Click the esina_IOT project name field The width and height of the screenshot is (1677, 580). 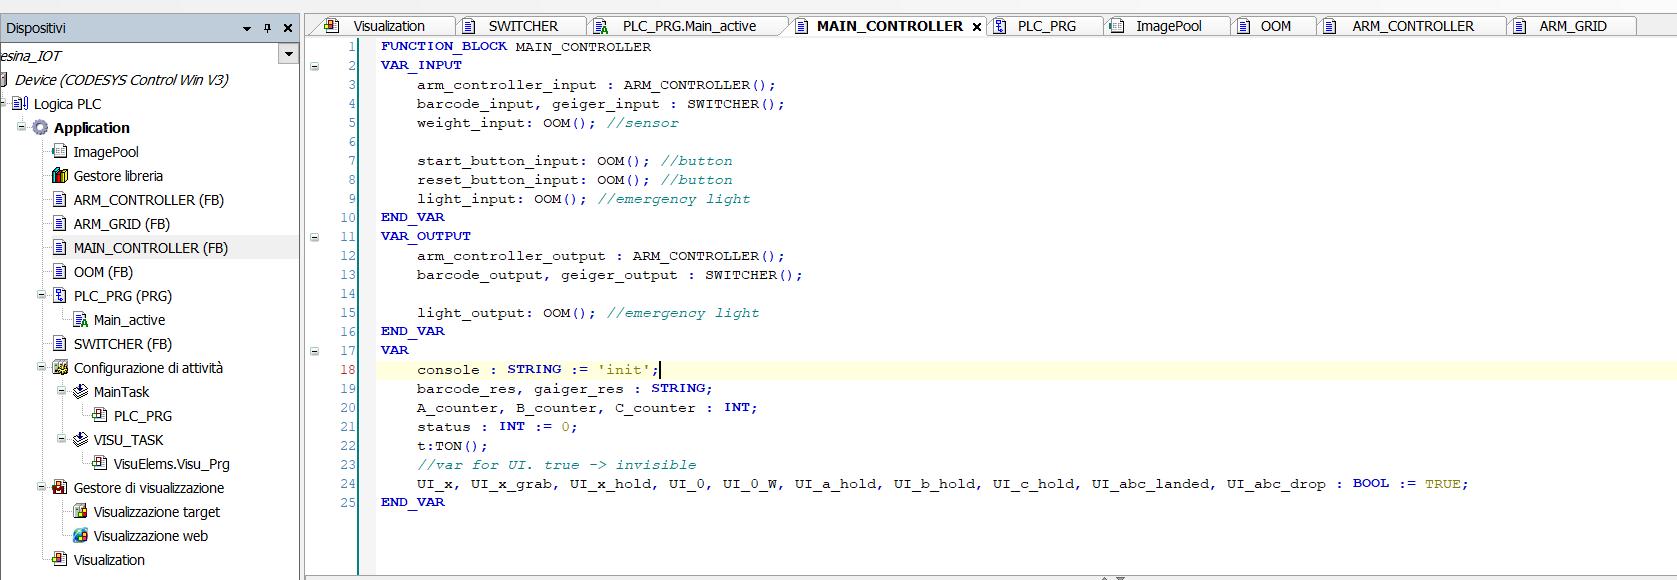(x=140, y=55)
